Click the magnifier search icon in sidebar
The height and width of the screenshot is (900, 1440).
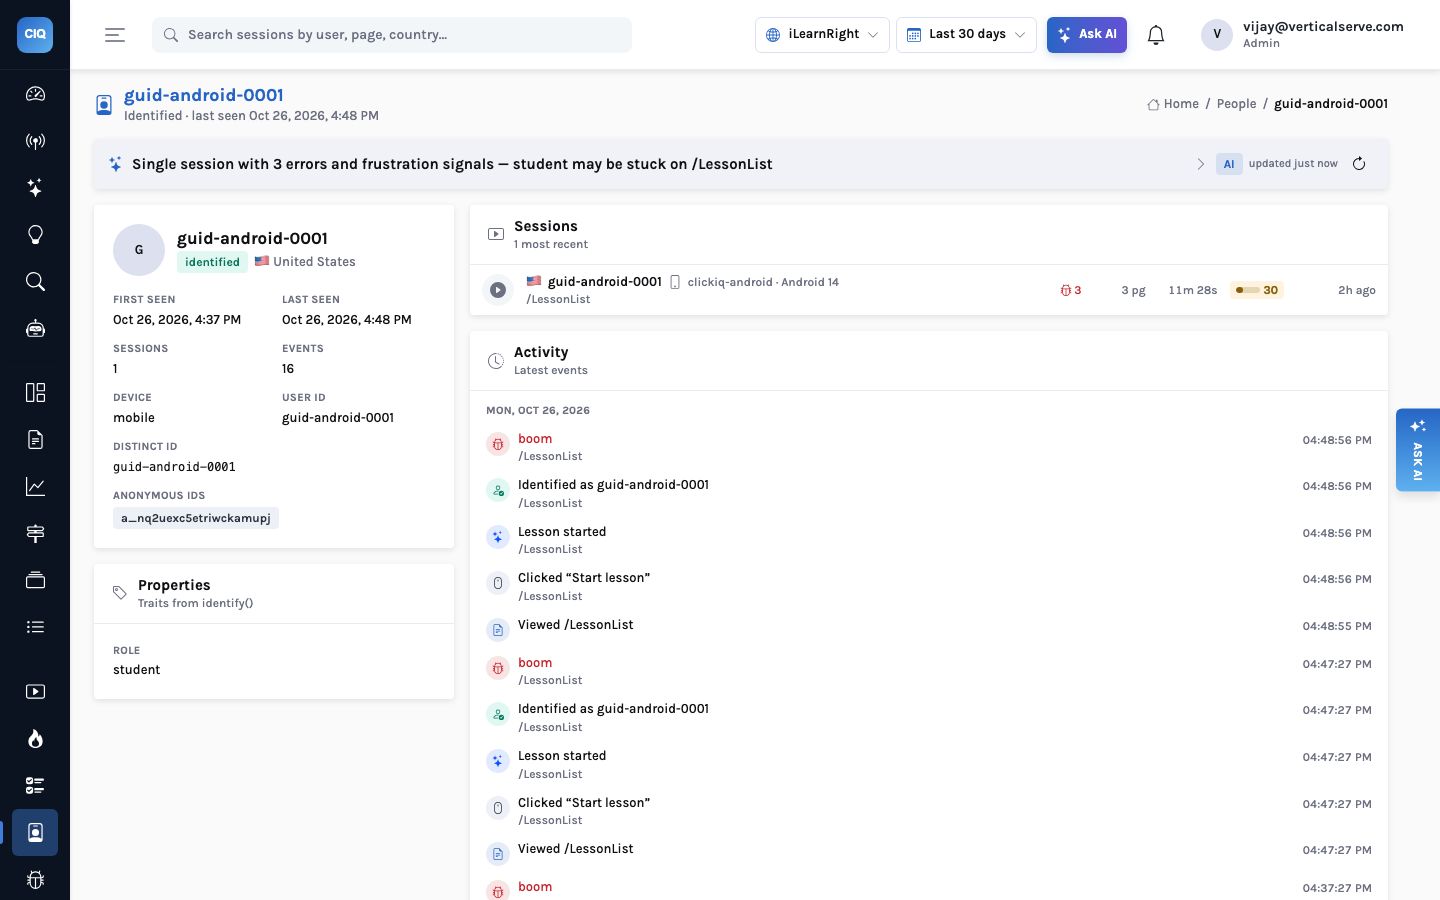(35, 282)
